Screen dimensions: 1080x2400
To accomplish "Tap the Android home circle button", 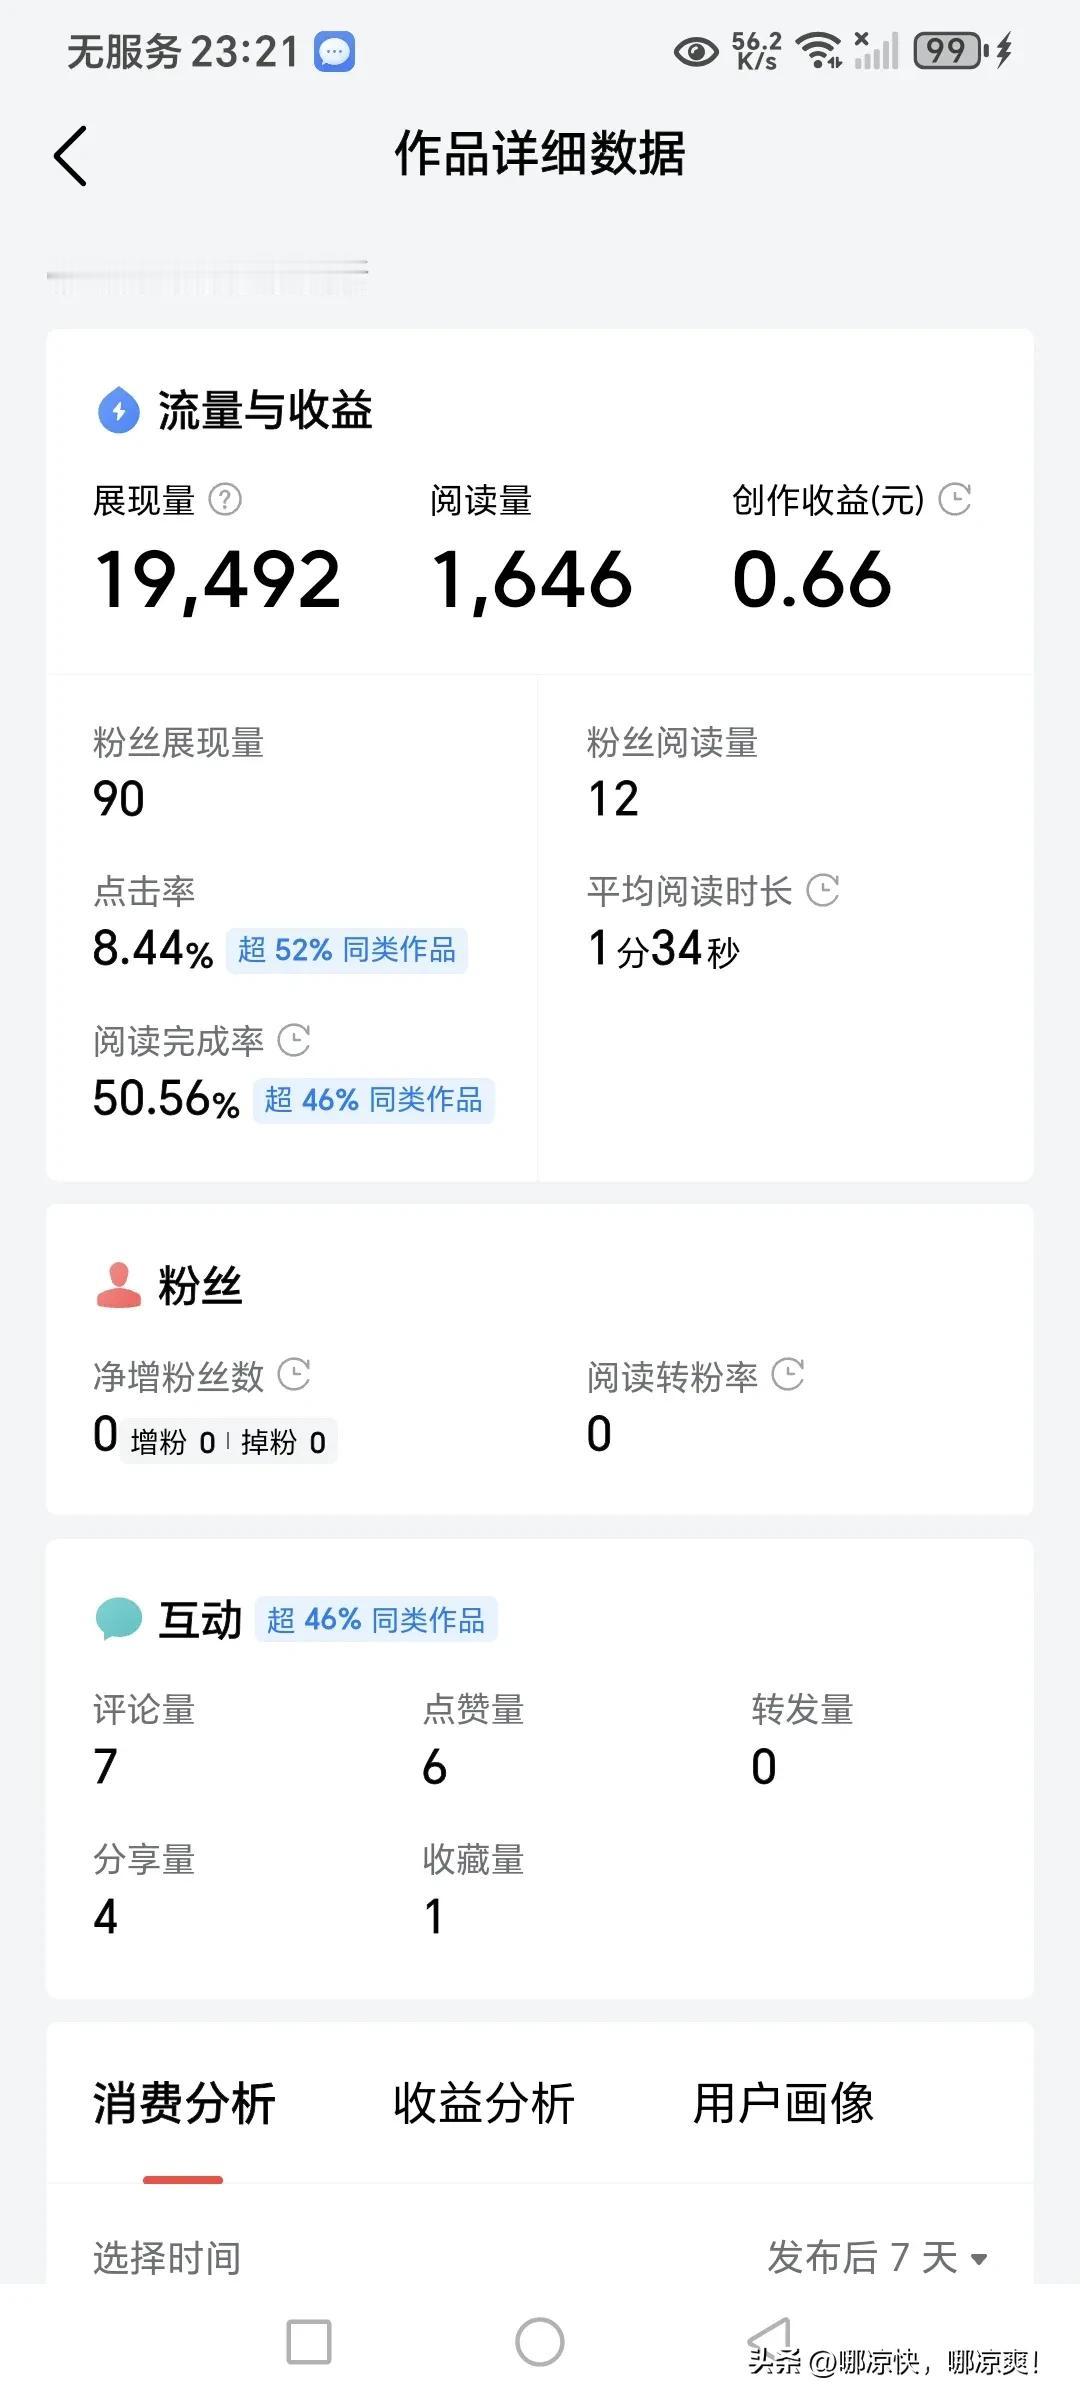I will (x=540, y=2342).
